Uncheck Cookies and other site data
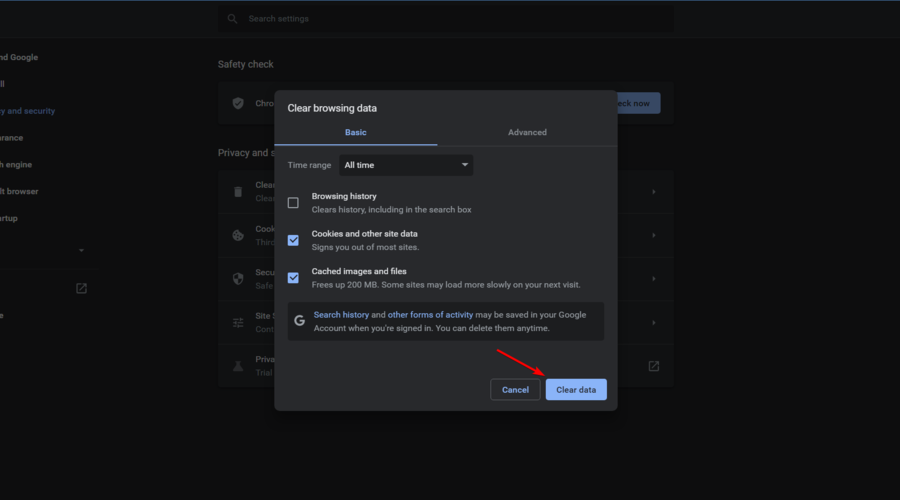Image resolution: width=900 pixels, height=500 pixels. (293, 240)
